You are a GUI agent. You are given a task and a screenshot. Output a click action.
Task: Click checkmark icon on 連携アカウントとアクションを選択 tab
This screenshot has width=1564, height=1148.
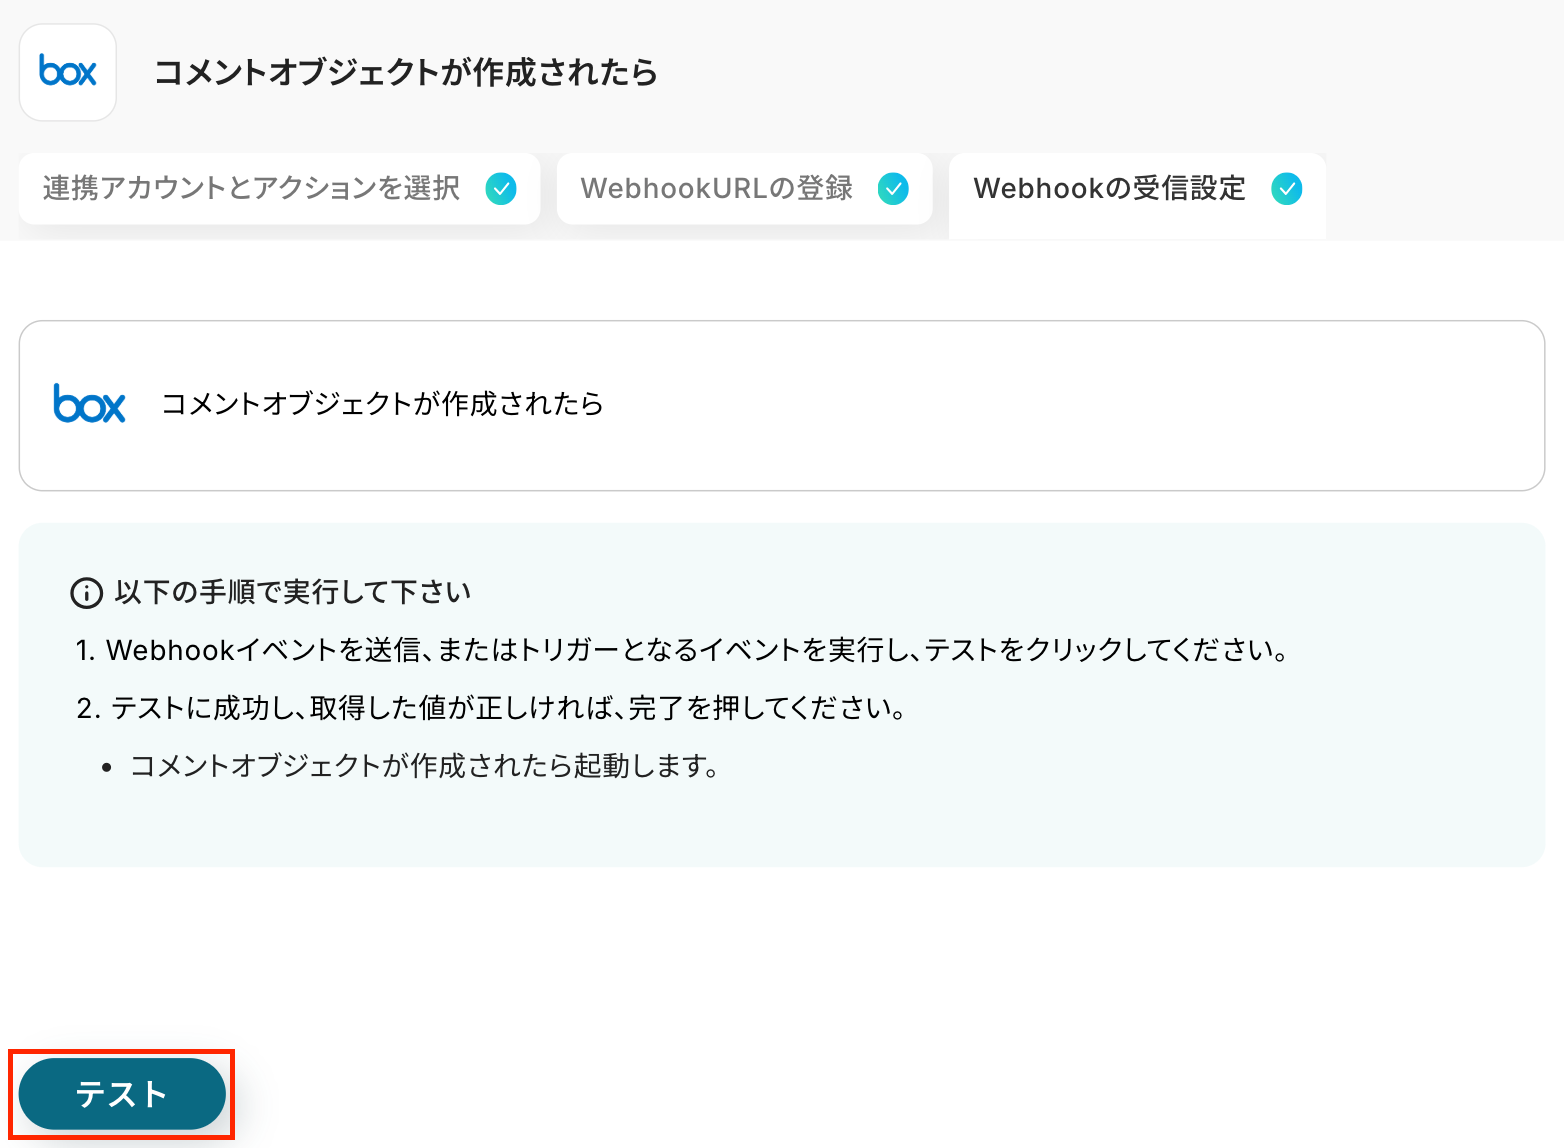pos(501,188)
